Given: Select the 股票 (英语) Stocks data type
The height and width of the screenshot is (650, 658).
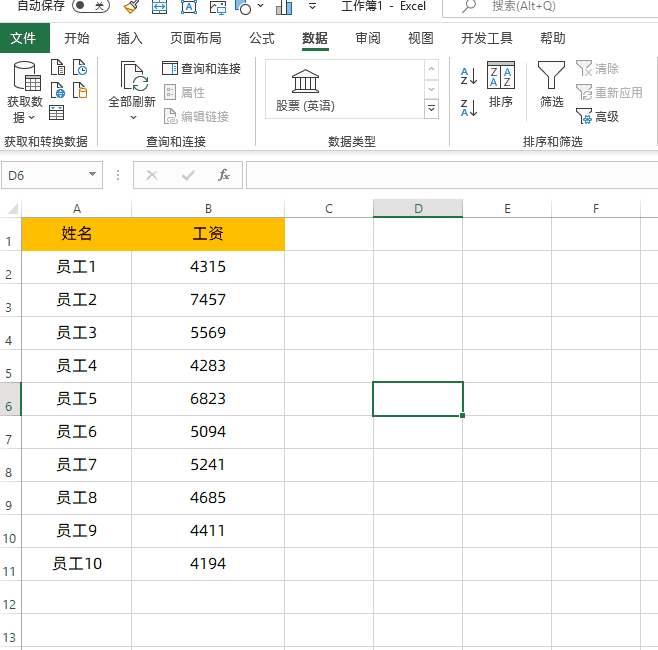Looking at the screenshot, I should (x=306, y=90).
